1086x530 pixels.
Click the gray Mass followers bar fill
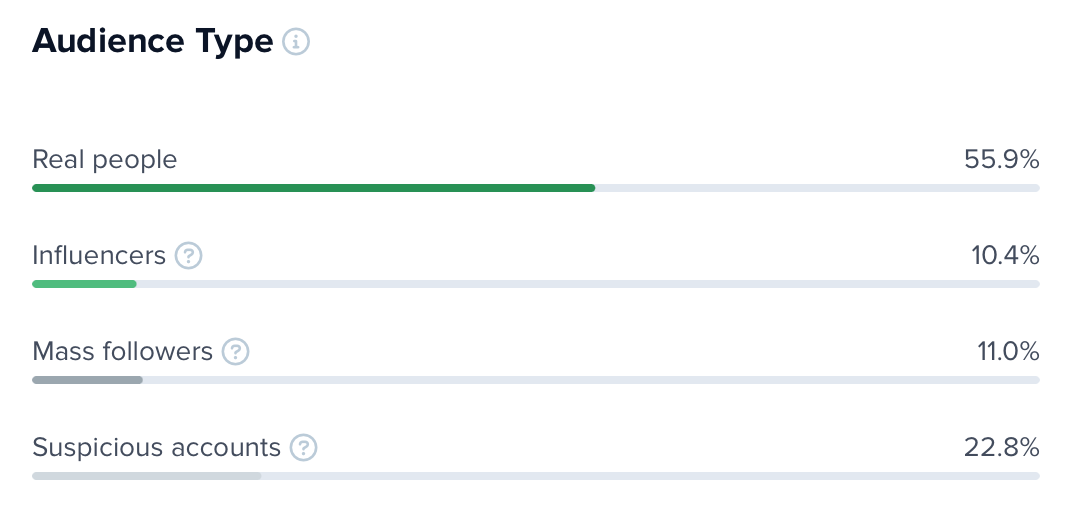tap(87, 380)
